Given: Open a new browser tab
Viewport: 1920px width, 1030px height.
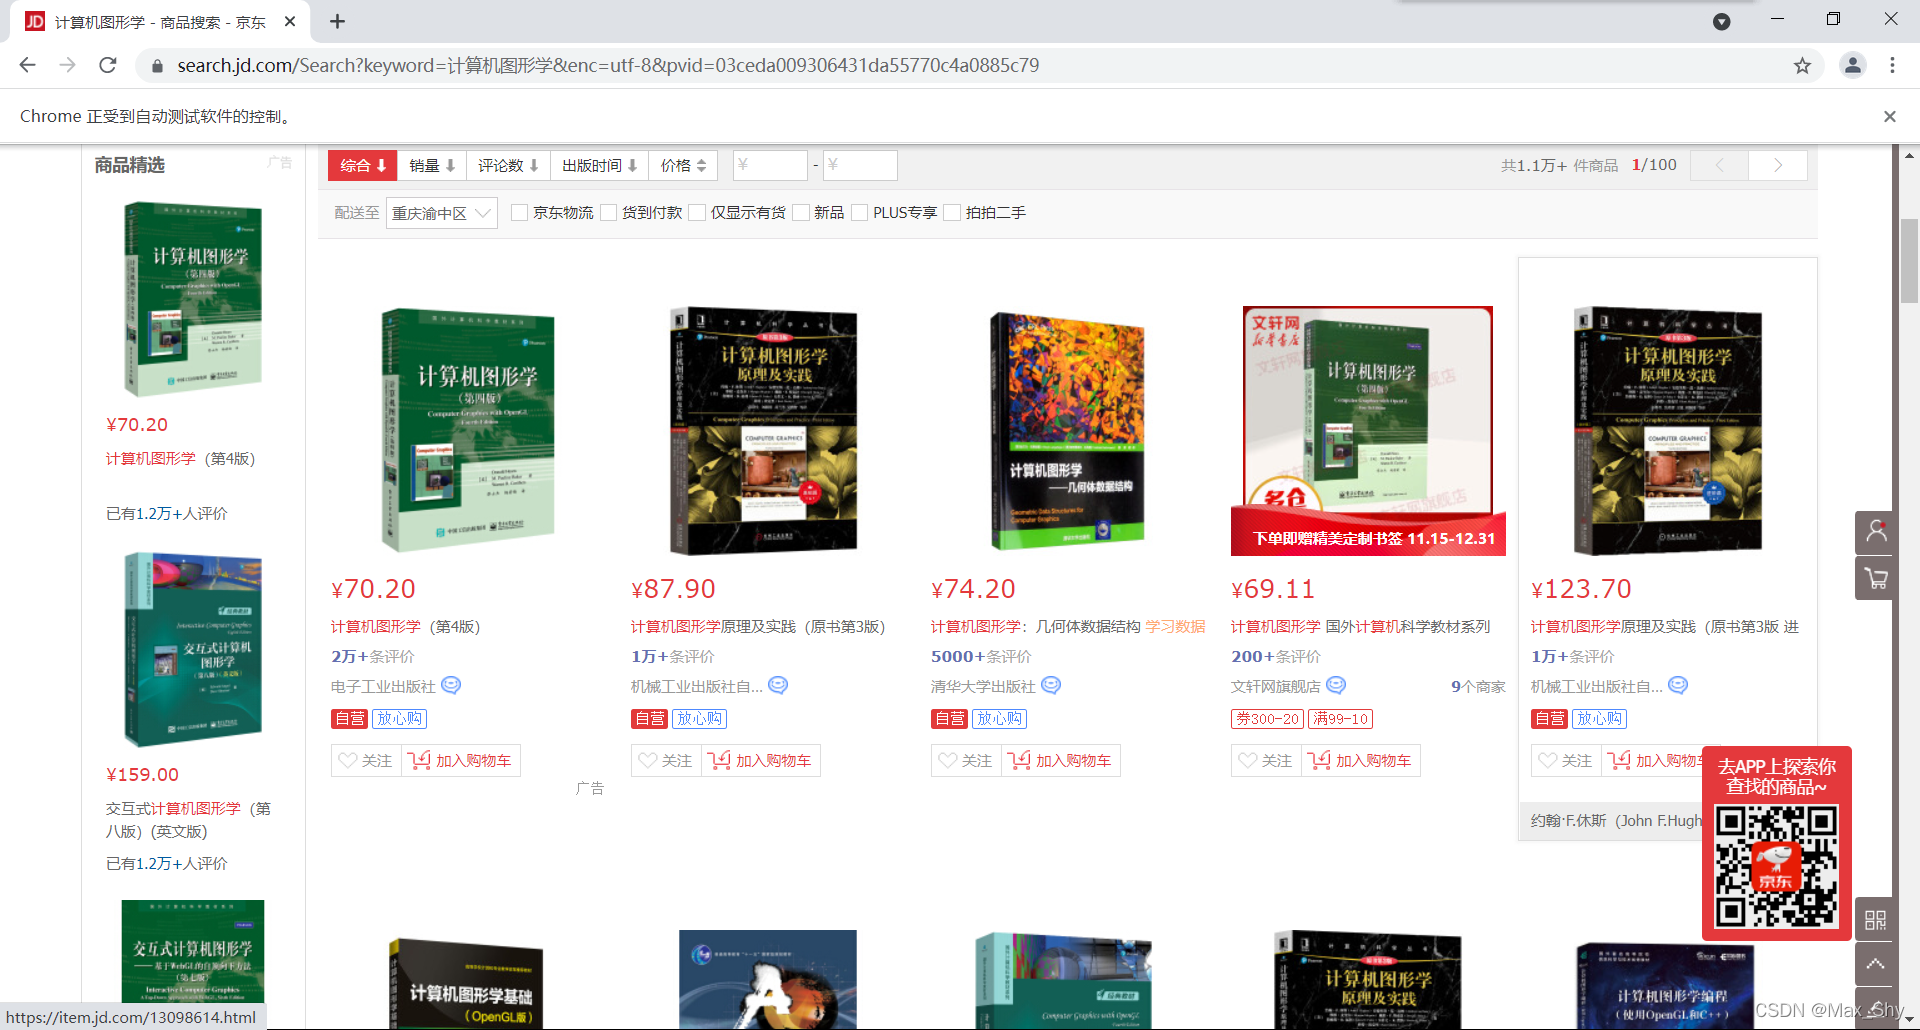Looking at the screenshot, I should [337, 21].
